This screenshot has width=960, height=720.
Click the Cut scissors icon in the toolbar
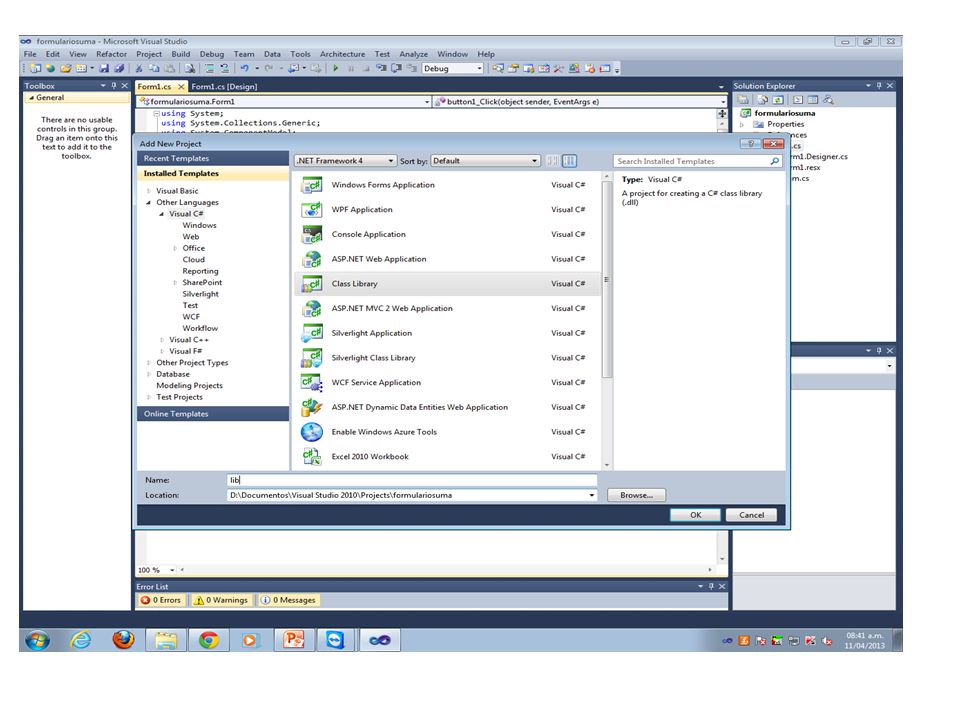139,69
